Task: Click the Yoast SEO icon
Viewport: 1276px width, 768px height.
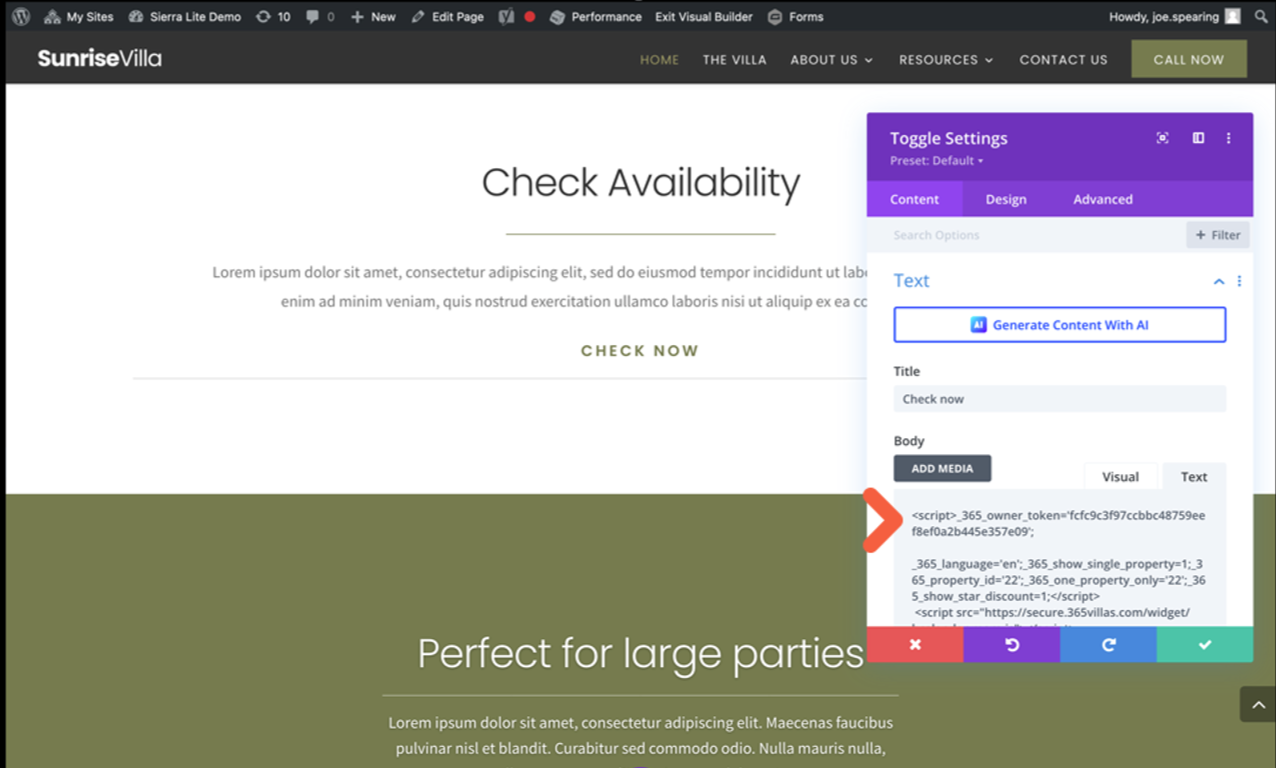Action: pos(506,17)
